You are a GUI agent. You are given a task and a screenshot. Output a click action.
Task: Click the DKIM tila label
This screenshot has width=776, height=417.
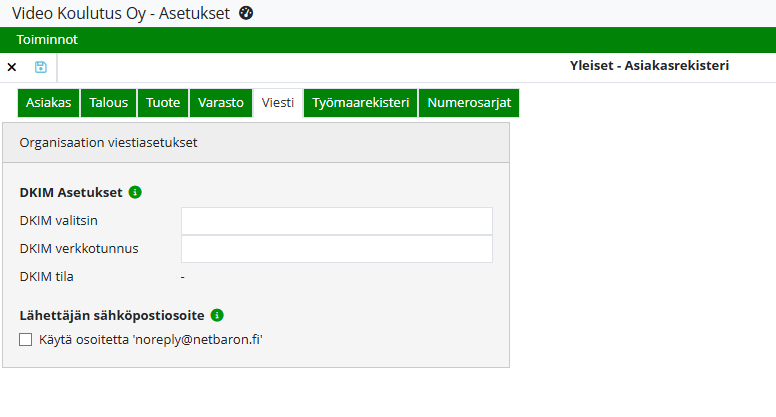point(46,277)
